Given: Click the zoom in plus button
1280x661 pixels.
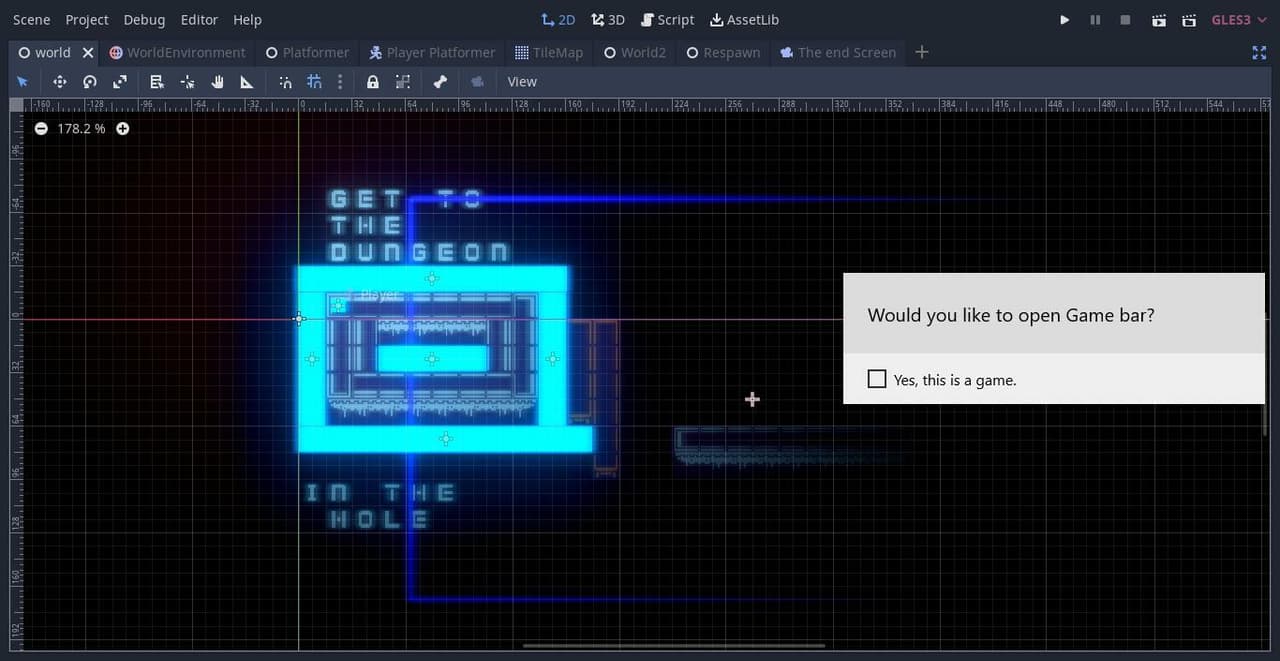Looking at the screenshot, I should (x=122, y=128).
